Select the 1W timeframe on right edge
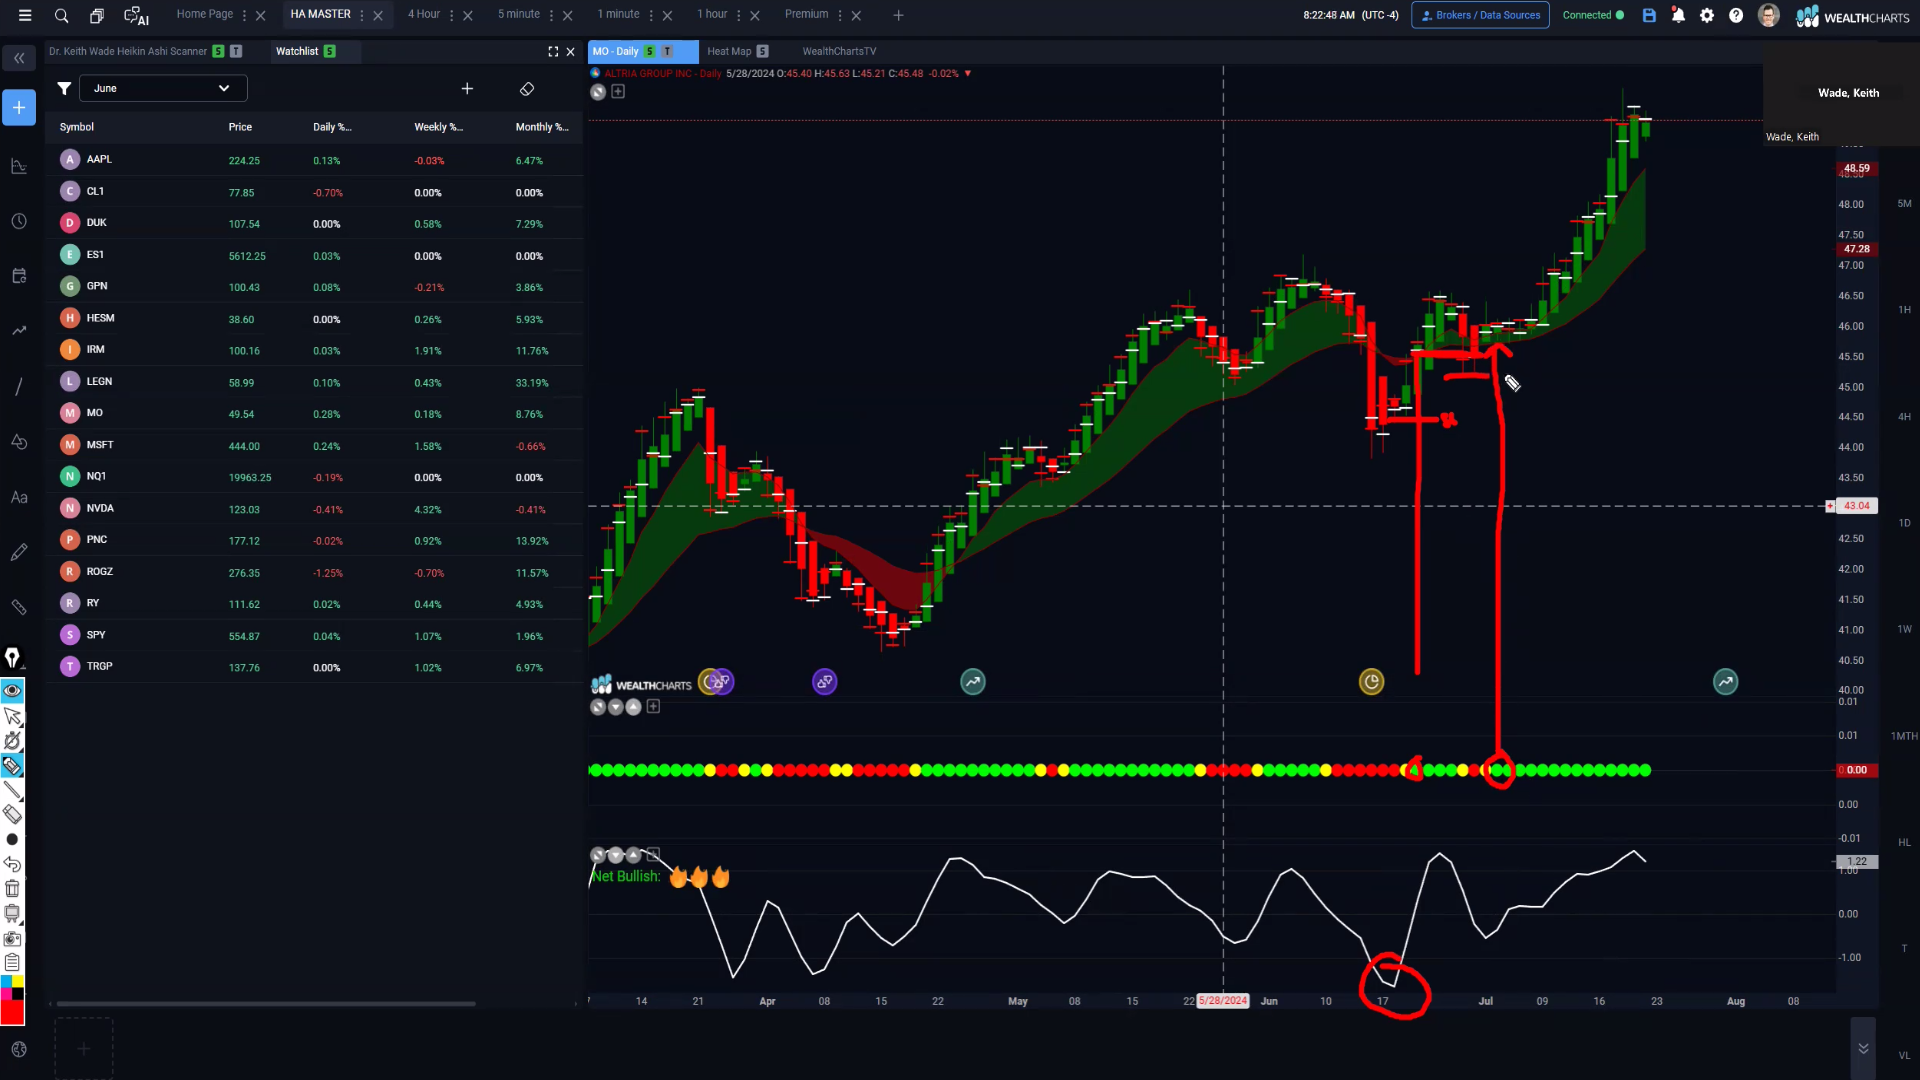Image resolution: width=1920 pixels, height=1080 pixels. pyautogui.click(x=1904, y=630)
